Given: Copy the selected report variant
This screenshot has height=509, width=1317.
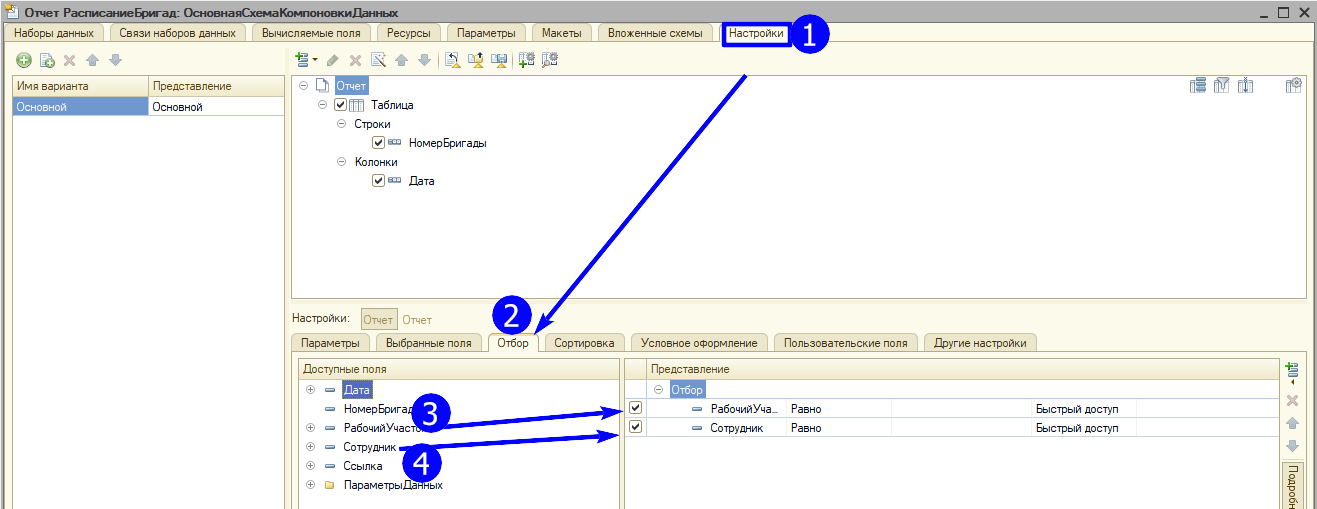Looking at the screenshot, I should click(47, 60).
